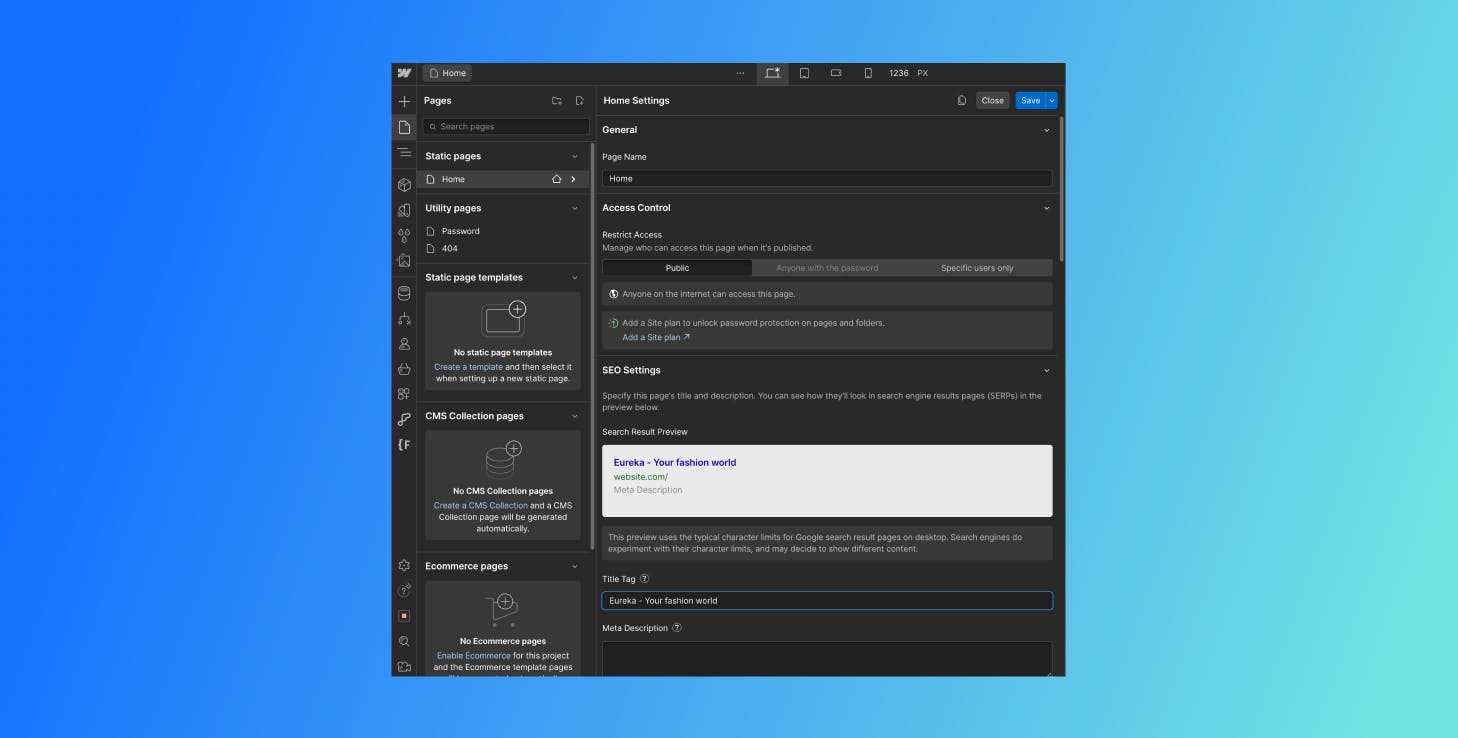This screenshot has width=1458, height=738.
Task: Select Anyone with the password option
Action: point(827,268)
